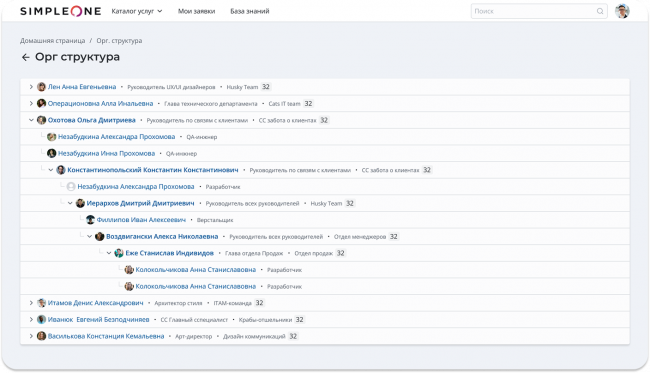Expand Иванюк Евгений Безподчиняев row
Image resolution: width=650 pixels, height=373 pixels.
pyautogui.click(x=31, y=320)
